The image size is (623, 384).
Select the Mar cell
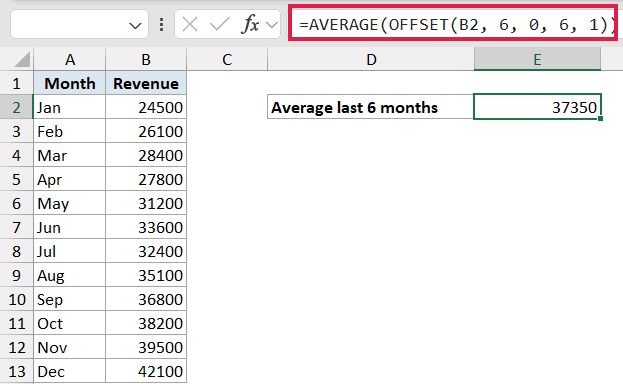pos(70,155)
